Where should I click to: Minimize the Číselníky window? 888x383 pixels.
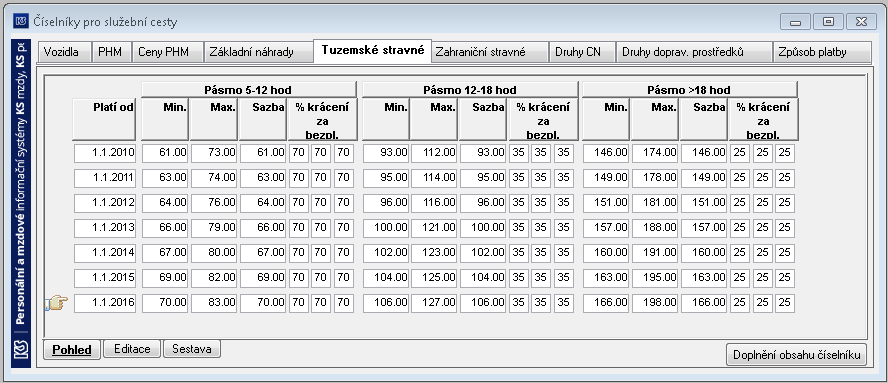(795, 22)
